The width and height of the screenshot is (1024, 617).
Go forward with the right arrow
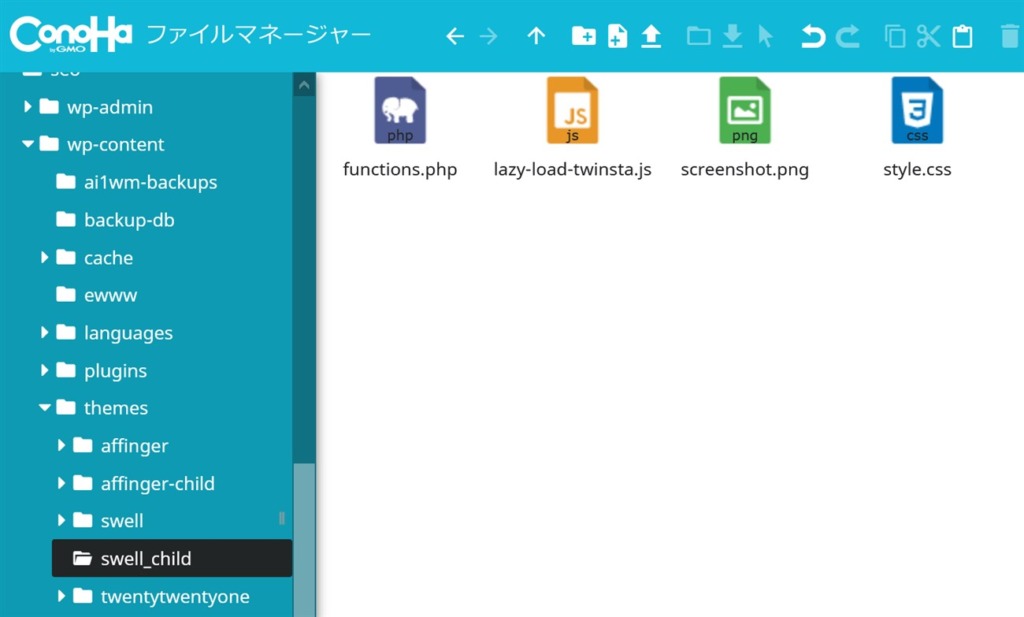coord(488,36)
